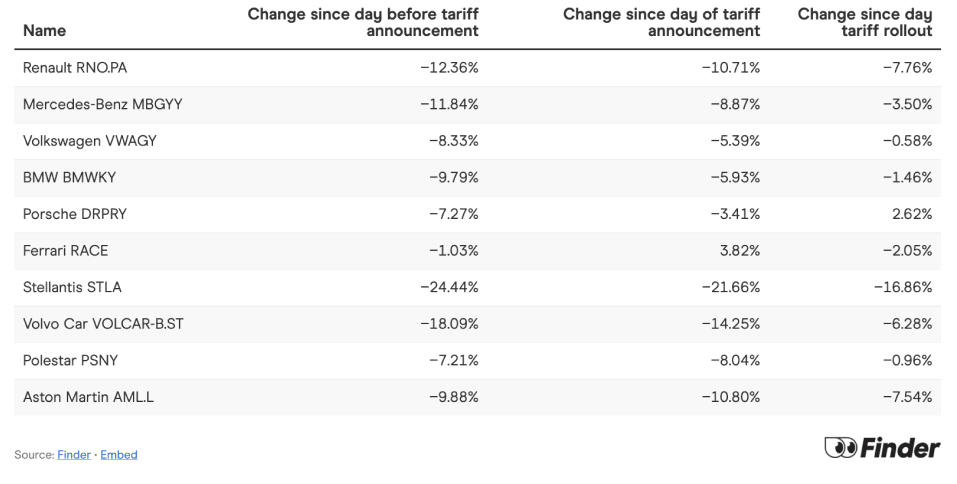Click the day of tariff announcement header
The width and height of the screenshot is (957, 484).
pyautogui.click(x=661, y=22)
